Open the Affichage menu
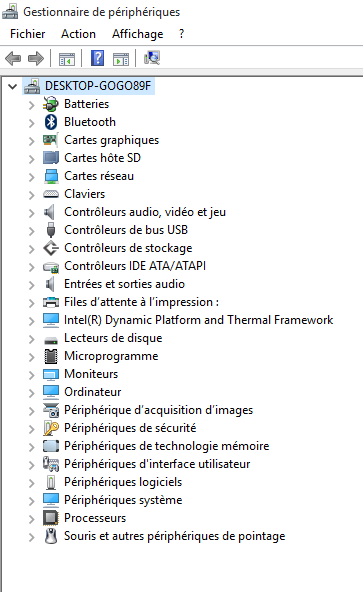 pos(137,34)
